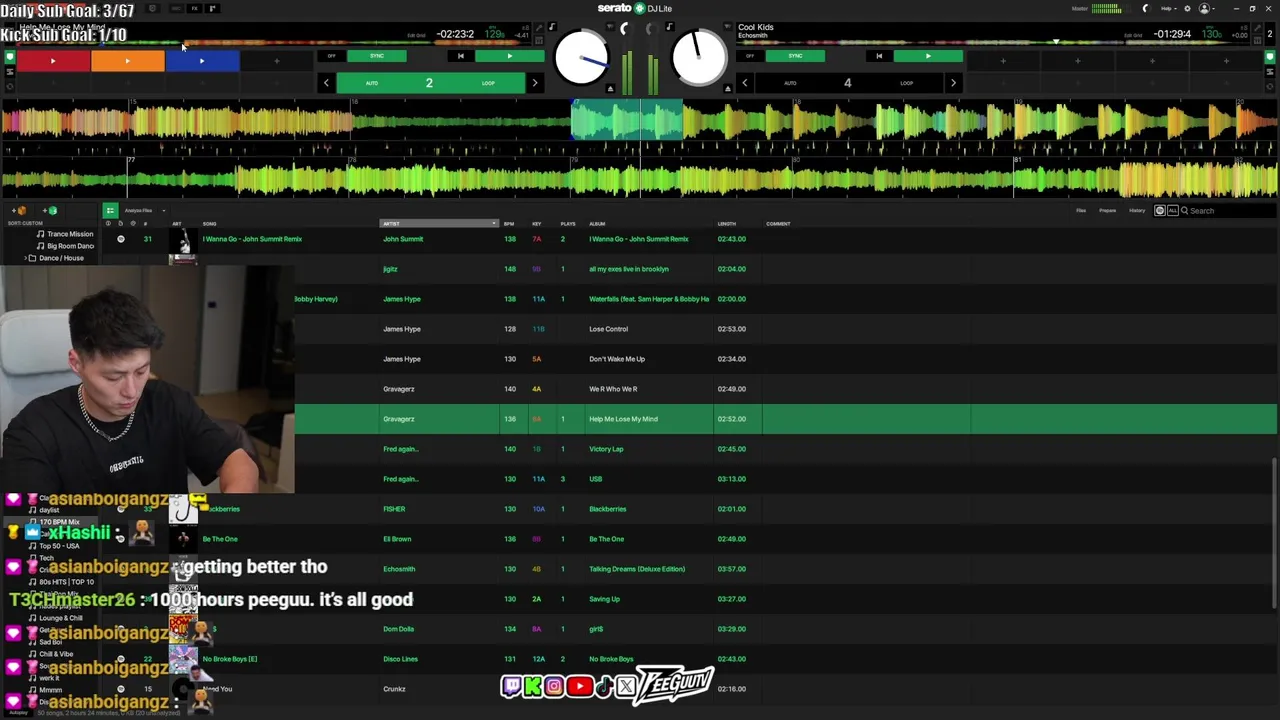The width and height of the screenshot is (1280, 720).
Task: Toggle key lock on left deck
Action: [552, 27]
